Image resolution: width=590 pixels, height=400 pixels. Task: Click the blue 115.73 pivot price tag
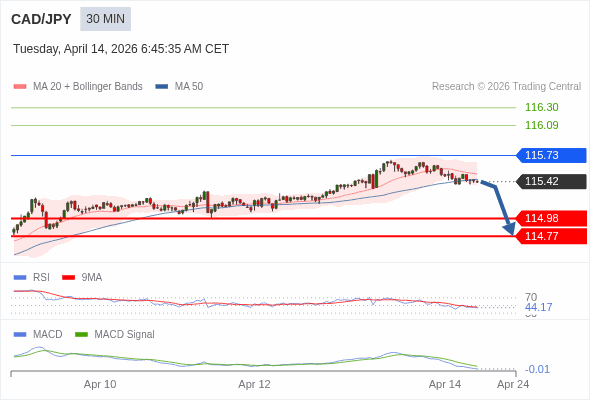point(551,155)
